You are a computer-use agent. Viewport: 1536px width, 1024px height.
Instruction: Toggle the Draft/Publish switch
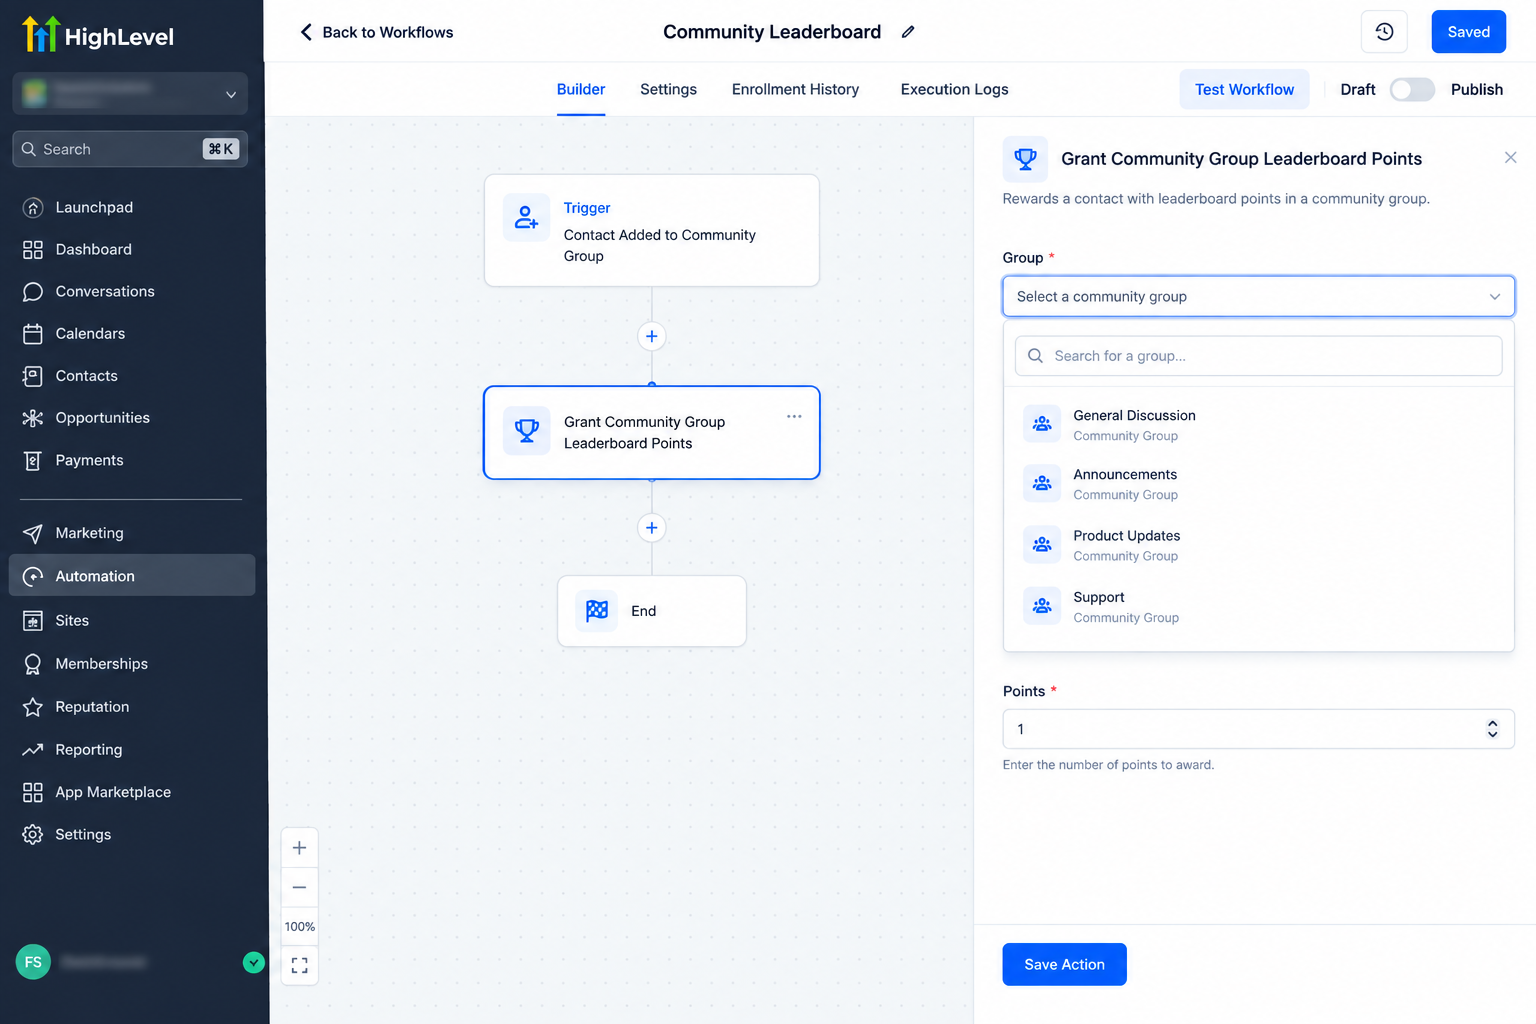pyautogui.click(x=1412, y=89)
